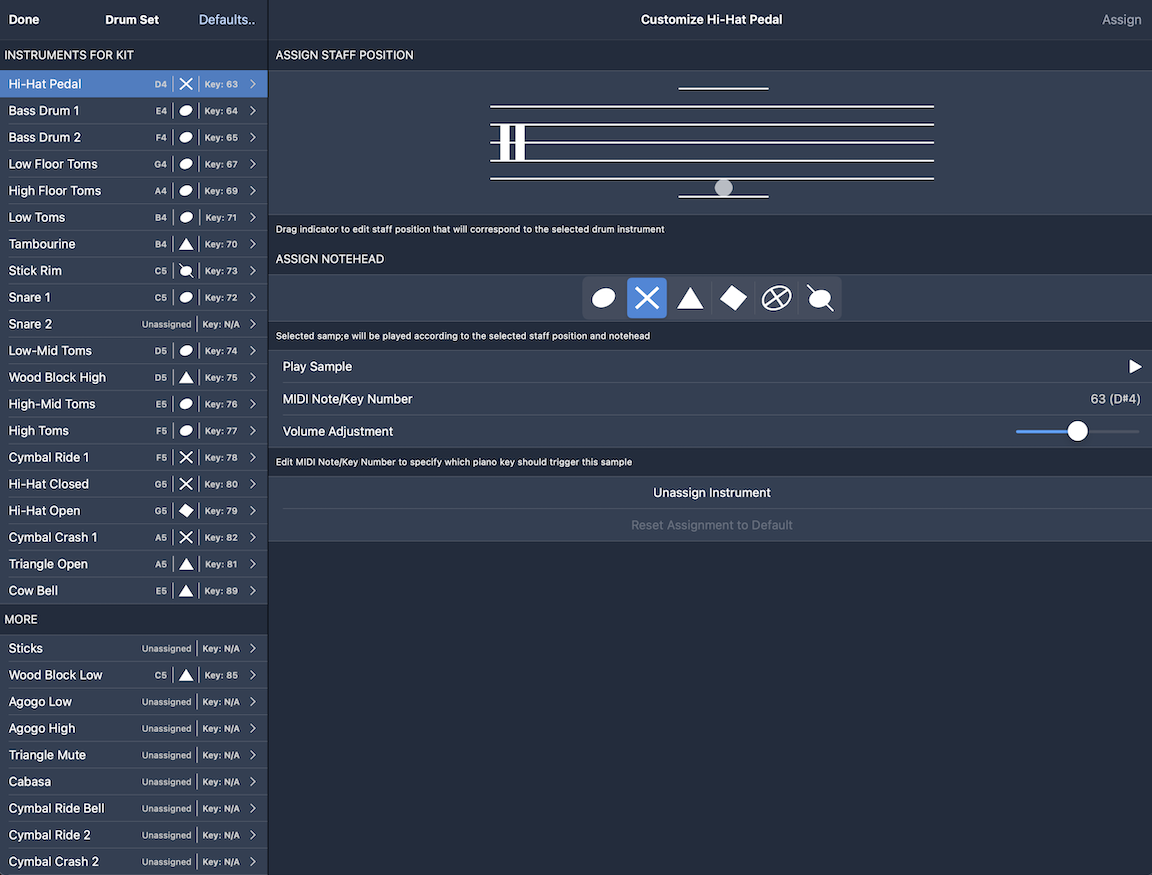Click Play Sample row label
The height and width of the screenshot is (875, 1152).
[317, 367]
